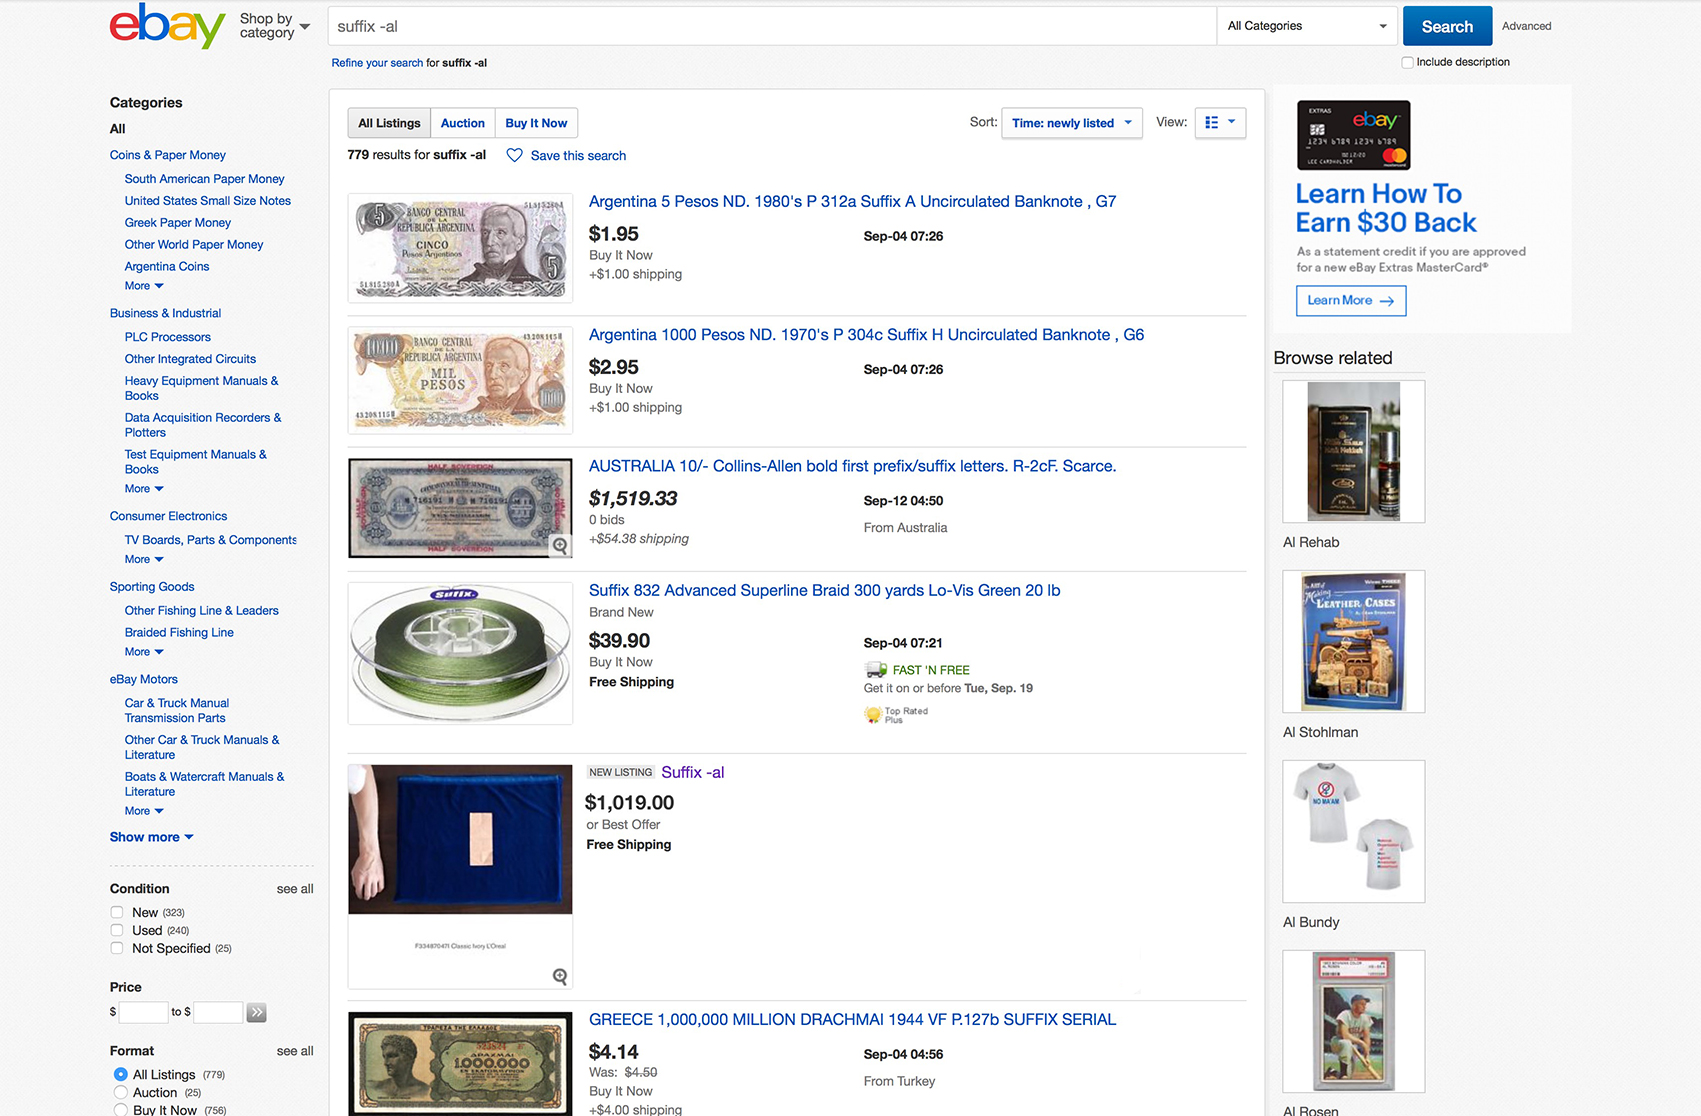Expand More under Consumer Electronics
The height and width of the screenshot is (1116, 1701).
(x=144, y=559)
